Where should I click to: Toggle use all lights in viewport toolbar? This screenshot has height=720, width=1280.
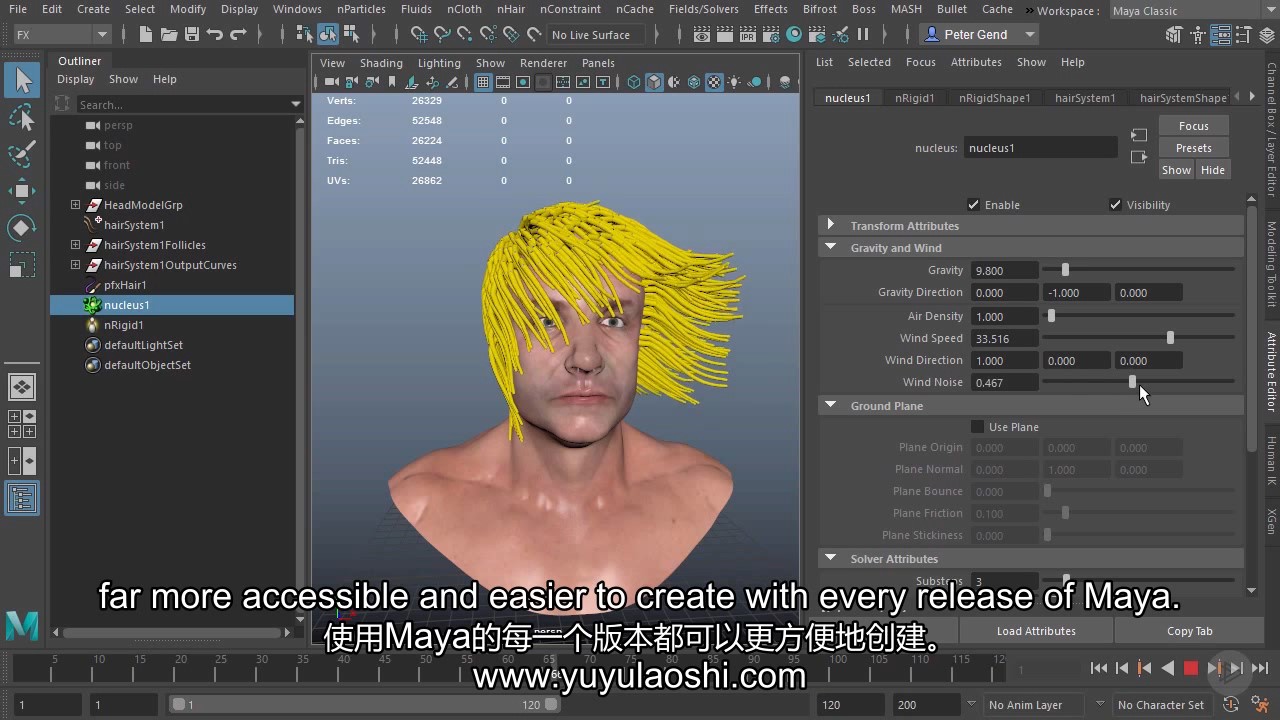click(x=734, y=82)
